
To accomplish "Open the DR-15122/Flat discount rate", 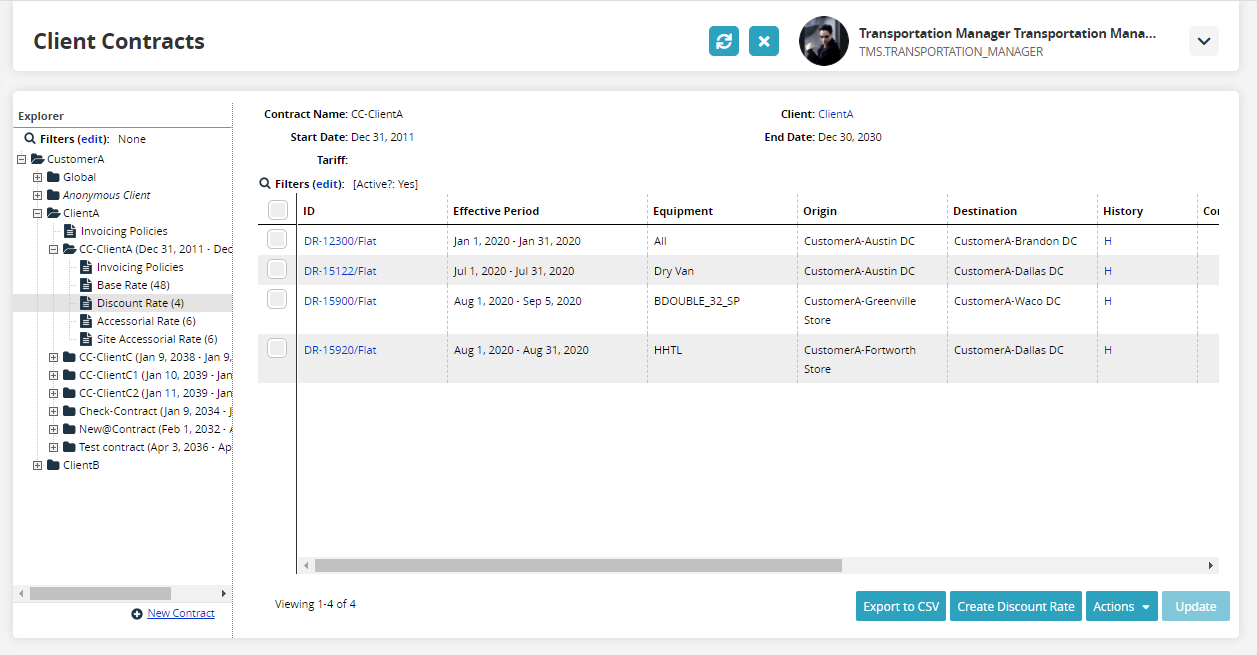I will click(340, 271).
